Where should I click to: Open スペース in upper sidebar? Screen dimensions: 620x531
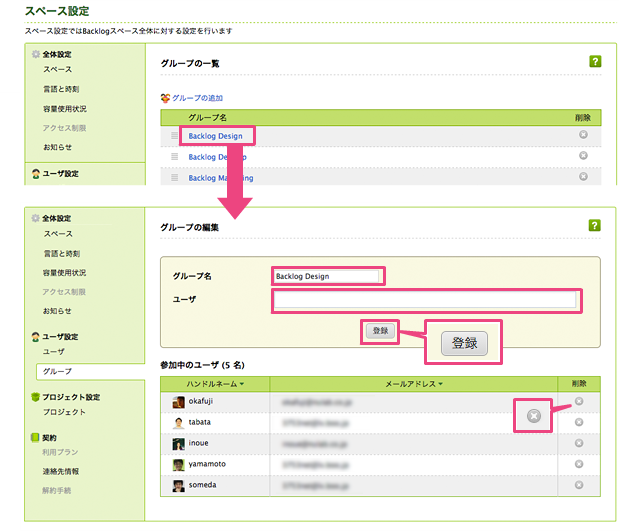click(x=58, y=70)
